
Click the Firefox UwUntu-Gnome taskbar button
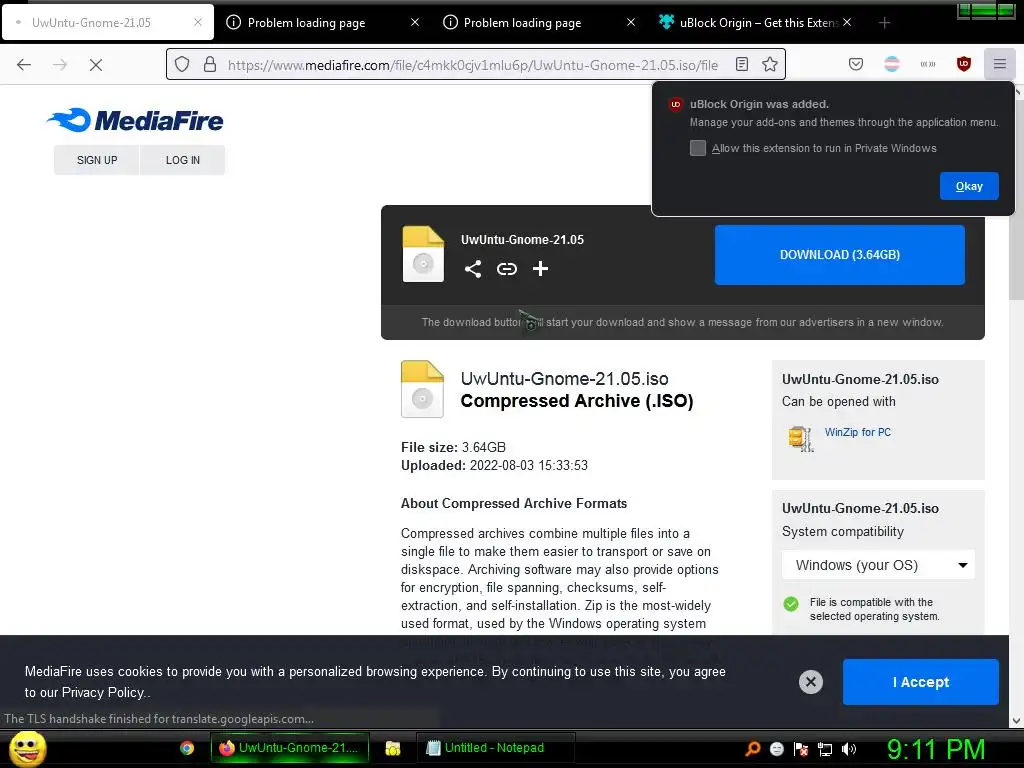coord(291,748)
